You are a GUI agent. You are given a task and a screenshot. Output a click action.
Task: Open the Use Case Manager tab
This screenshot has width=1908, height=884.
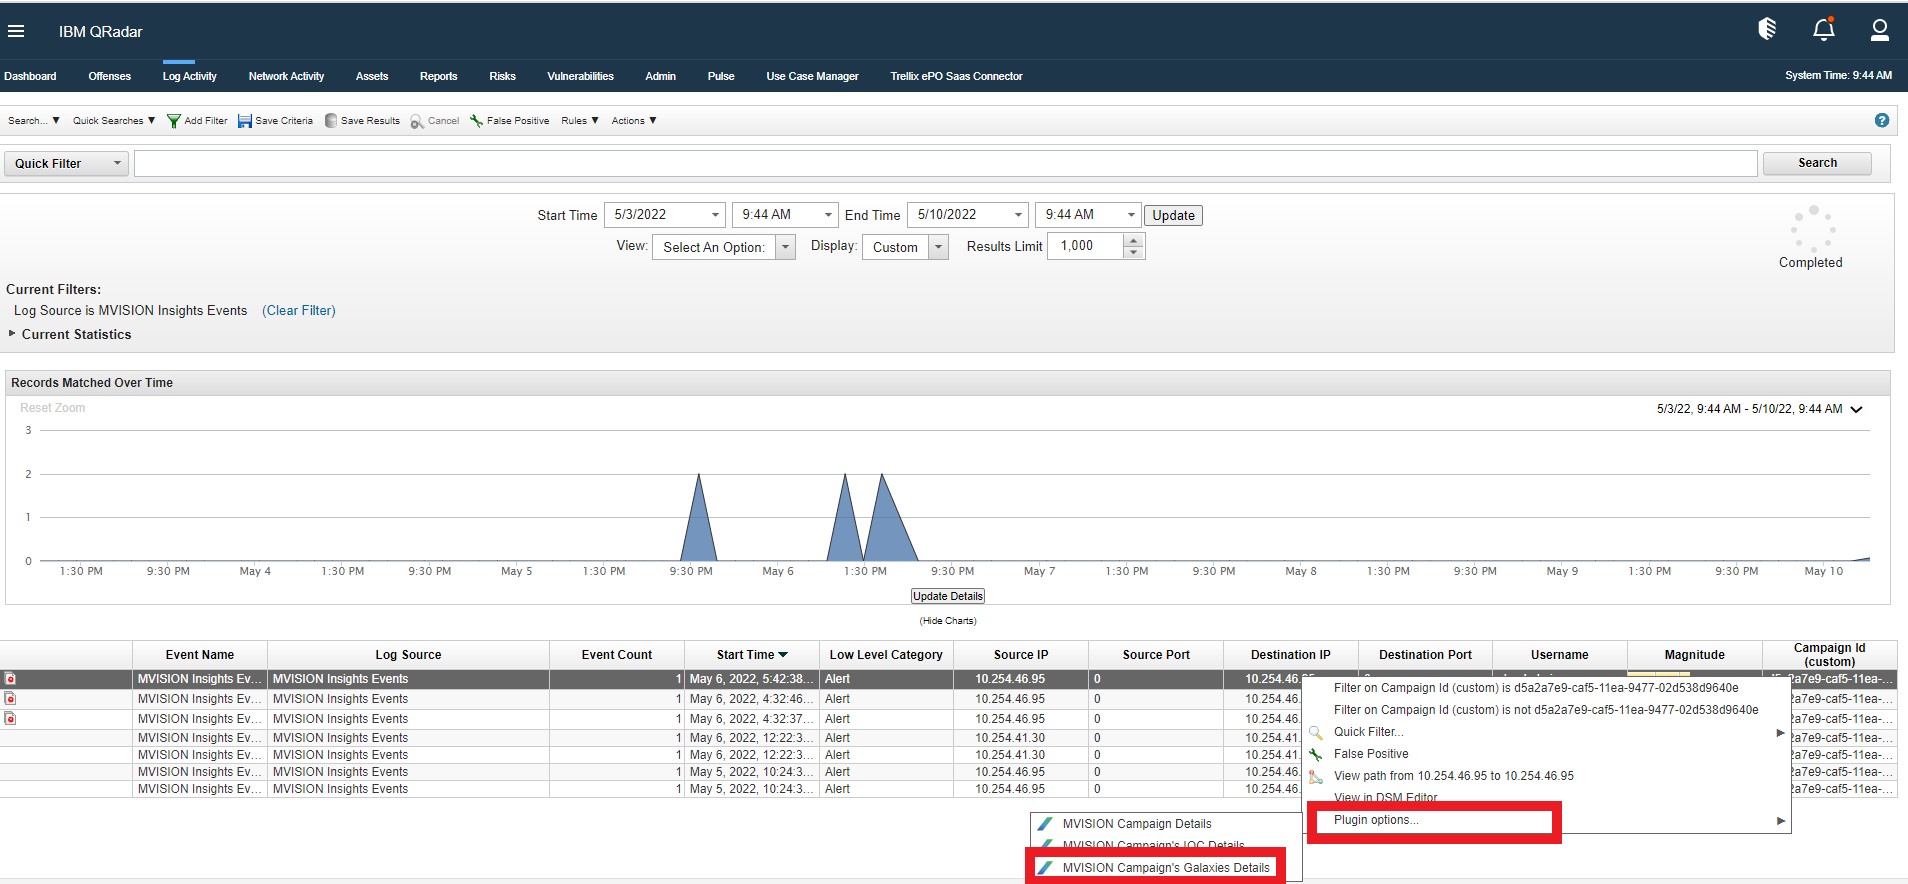[x=812, y=76]
